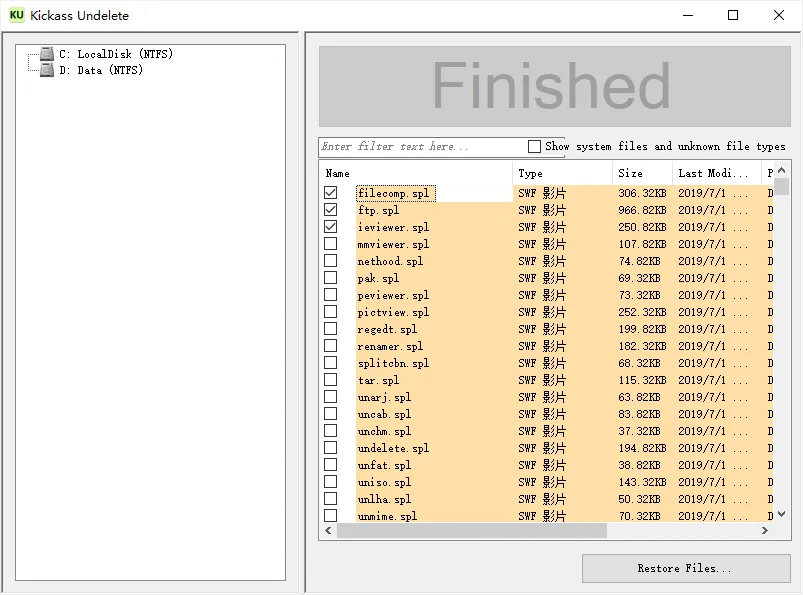Check the pak.spl checkbox
The width and height of the screenshot is (803, 595).
click(331, 278)
